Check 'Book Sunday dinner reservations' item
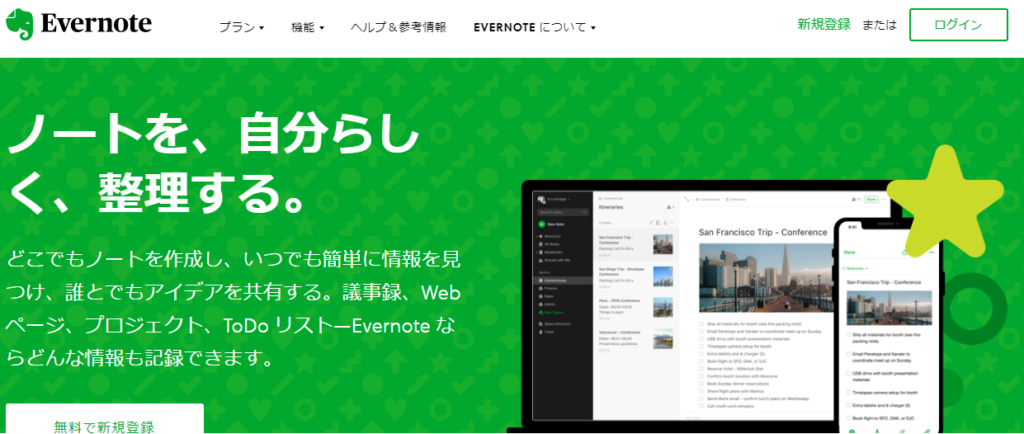This screenshot has width=1024, height=434. click(701, 383)
